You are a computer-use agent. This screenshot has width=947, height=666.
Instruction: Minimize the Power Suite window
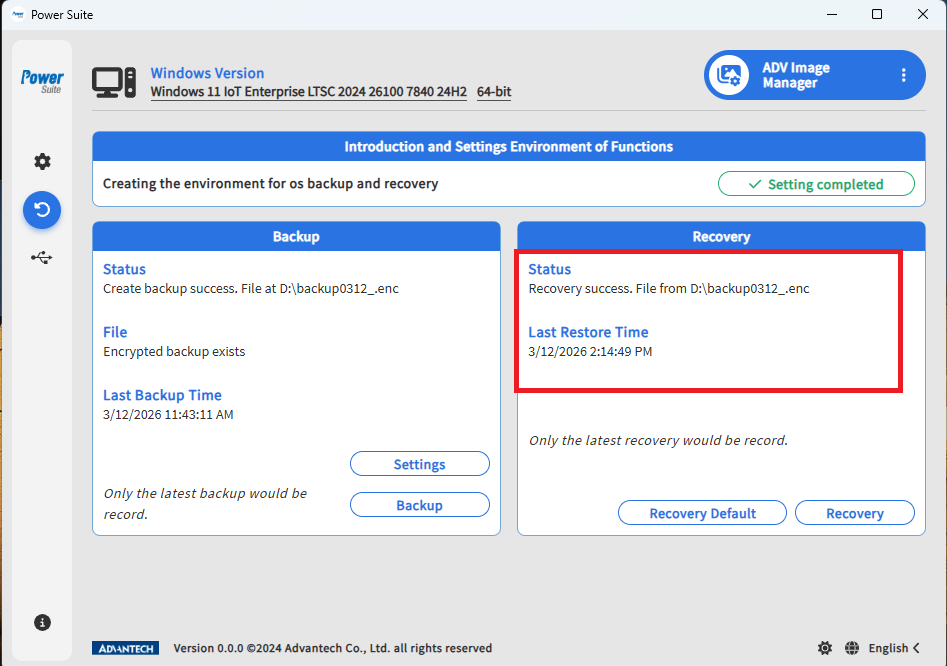[832, 14]
